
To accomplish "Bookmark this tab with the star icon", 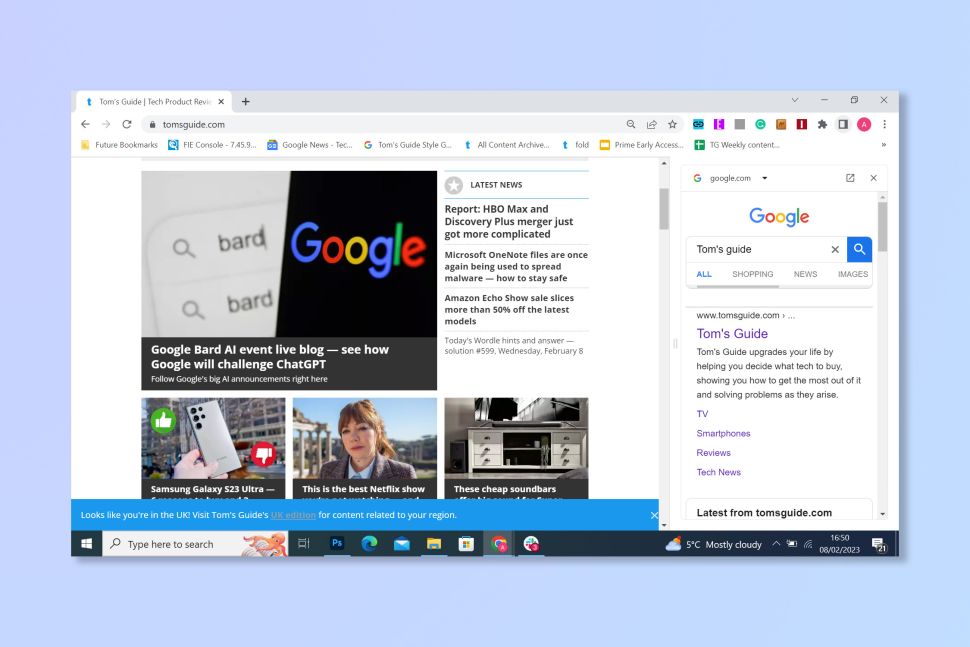I will pyautogui.click(x=672, y=124).
